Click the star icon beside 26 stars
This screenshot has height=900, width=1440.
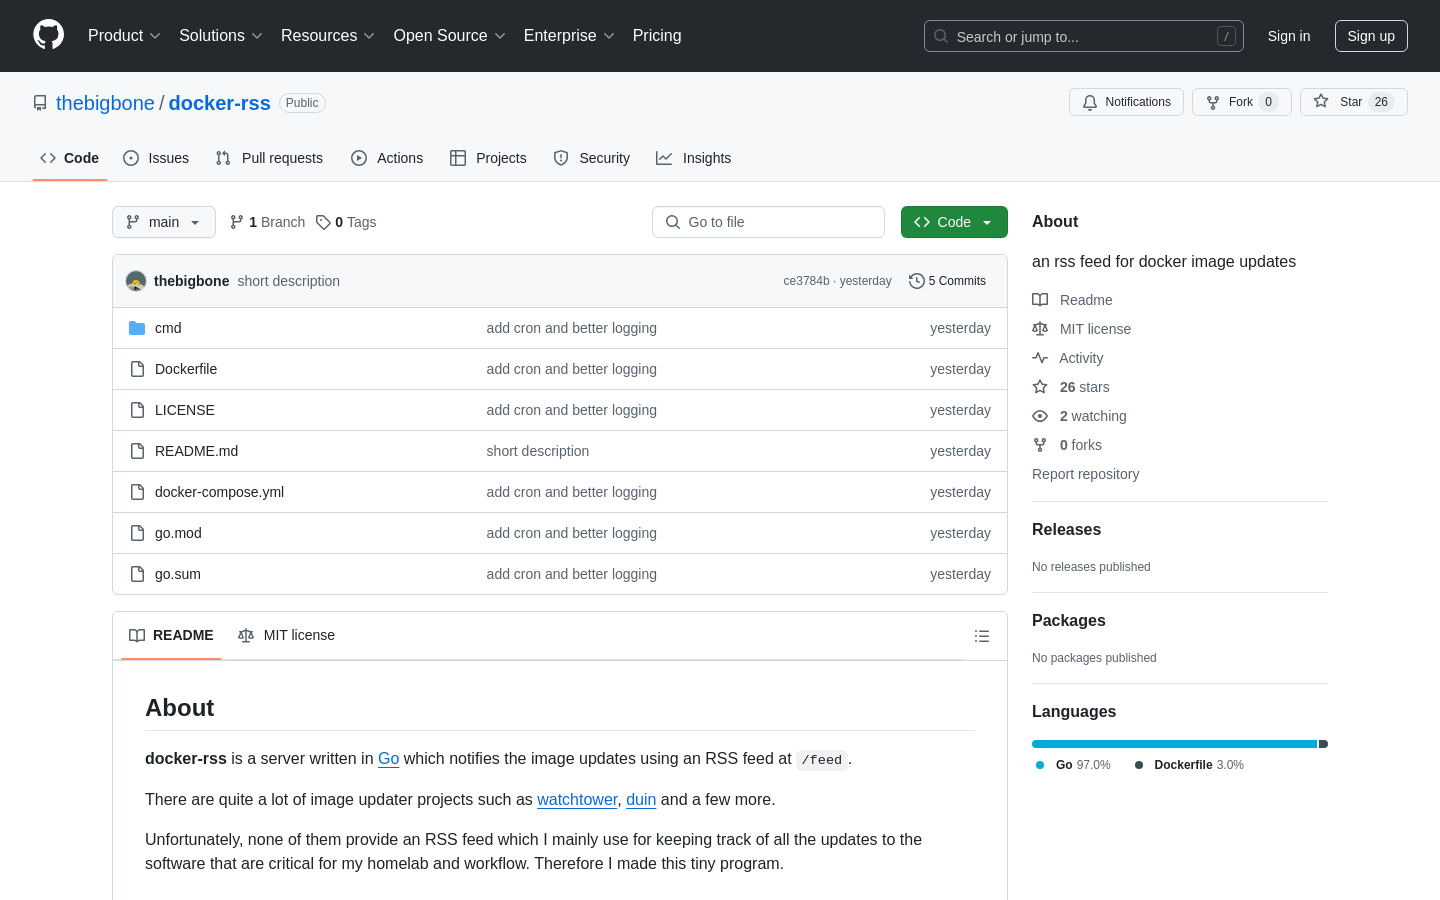click(x=1040, y=387)
